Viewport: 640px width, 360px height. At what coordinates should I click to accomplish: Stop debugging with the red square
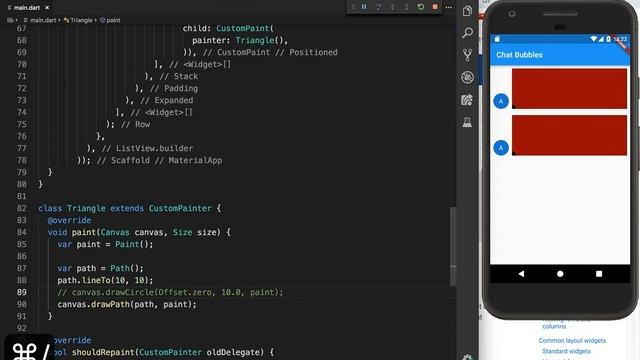tap(435, 7)
